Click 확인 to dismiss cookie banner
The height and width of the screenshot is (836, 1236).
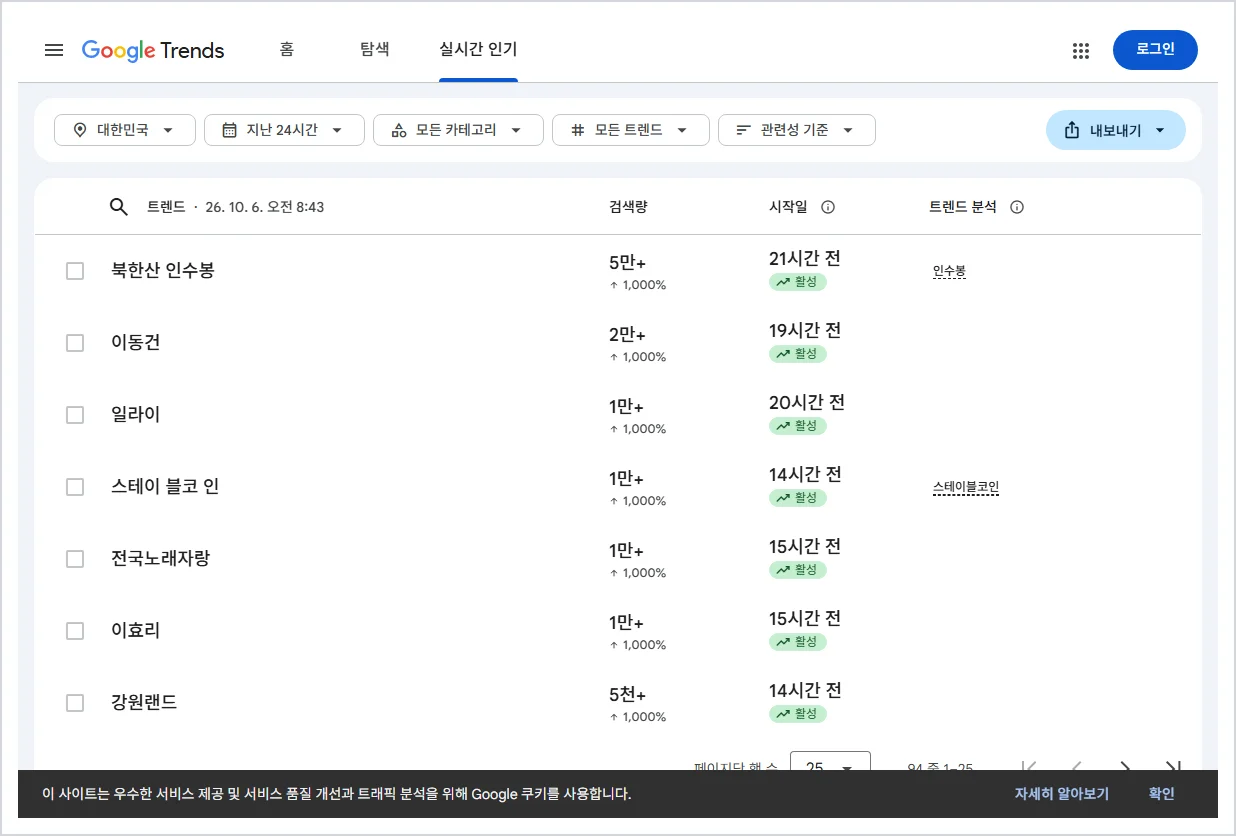1162,794
